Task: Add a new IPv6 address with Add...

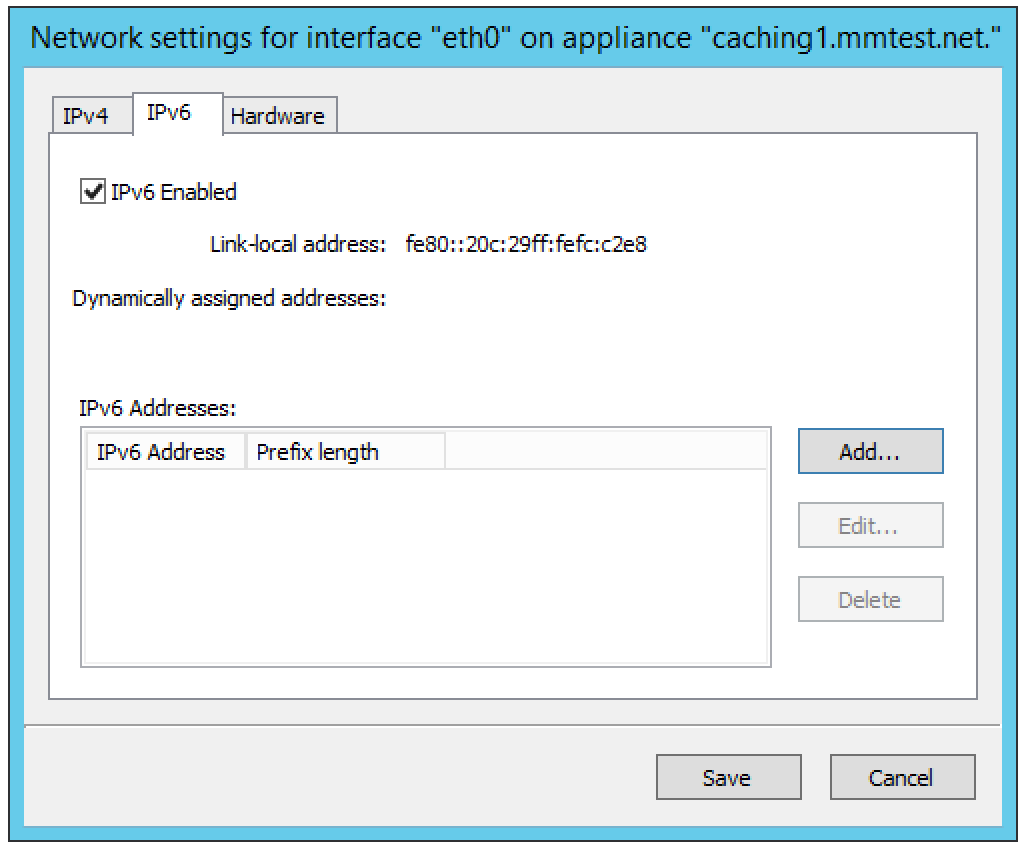Action: click(870, 452)
